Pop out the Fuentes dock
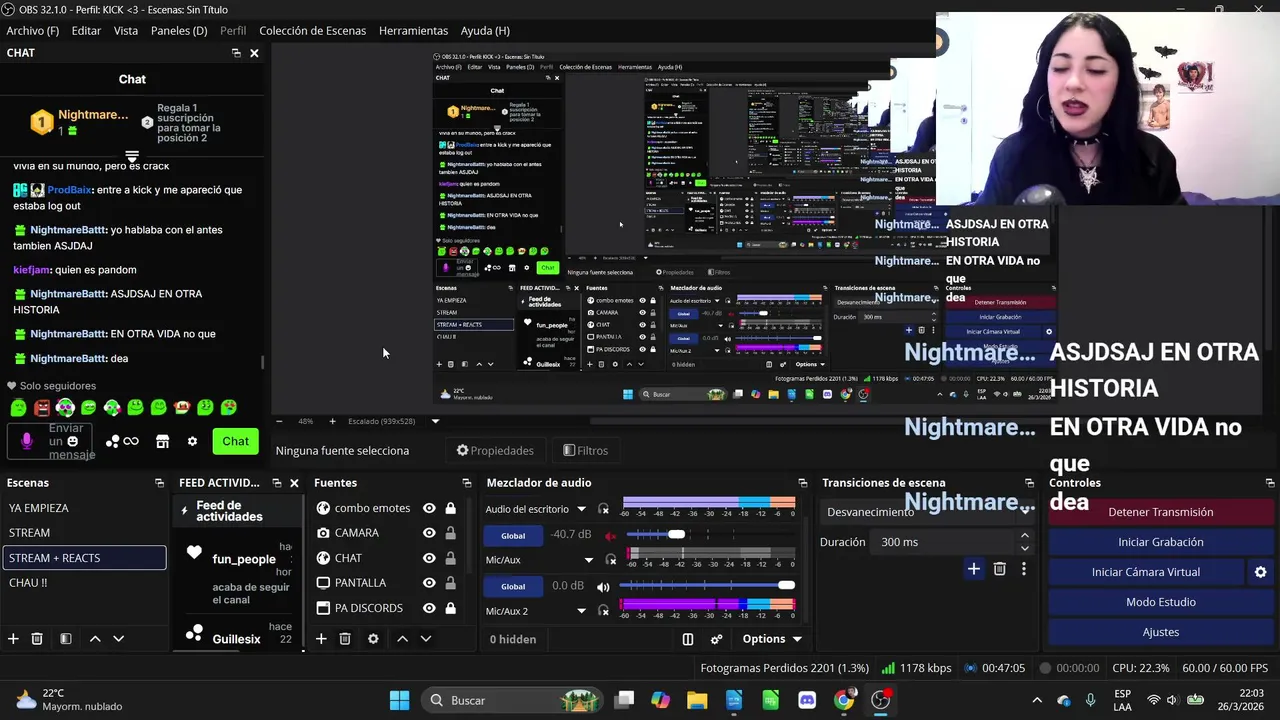The height and width of the screenshot is (720, 1280). (466, 483)
